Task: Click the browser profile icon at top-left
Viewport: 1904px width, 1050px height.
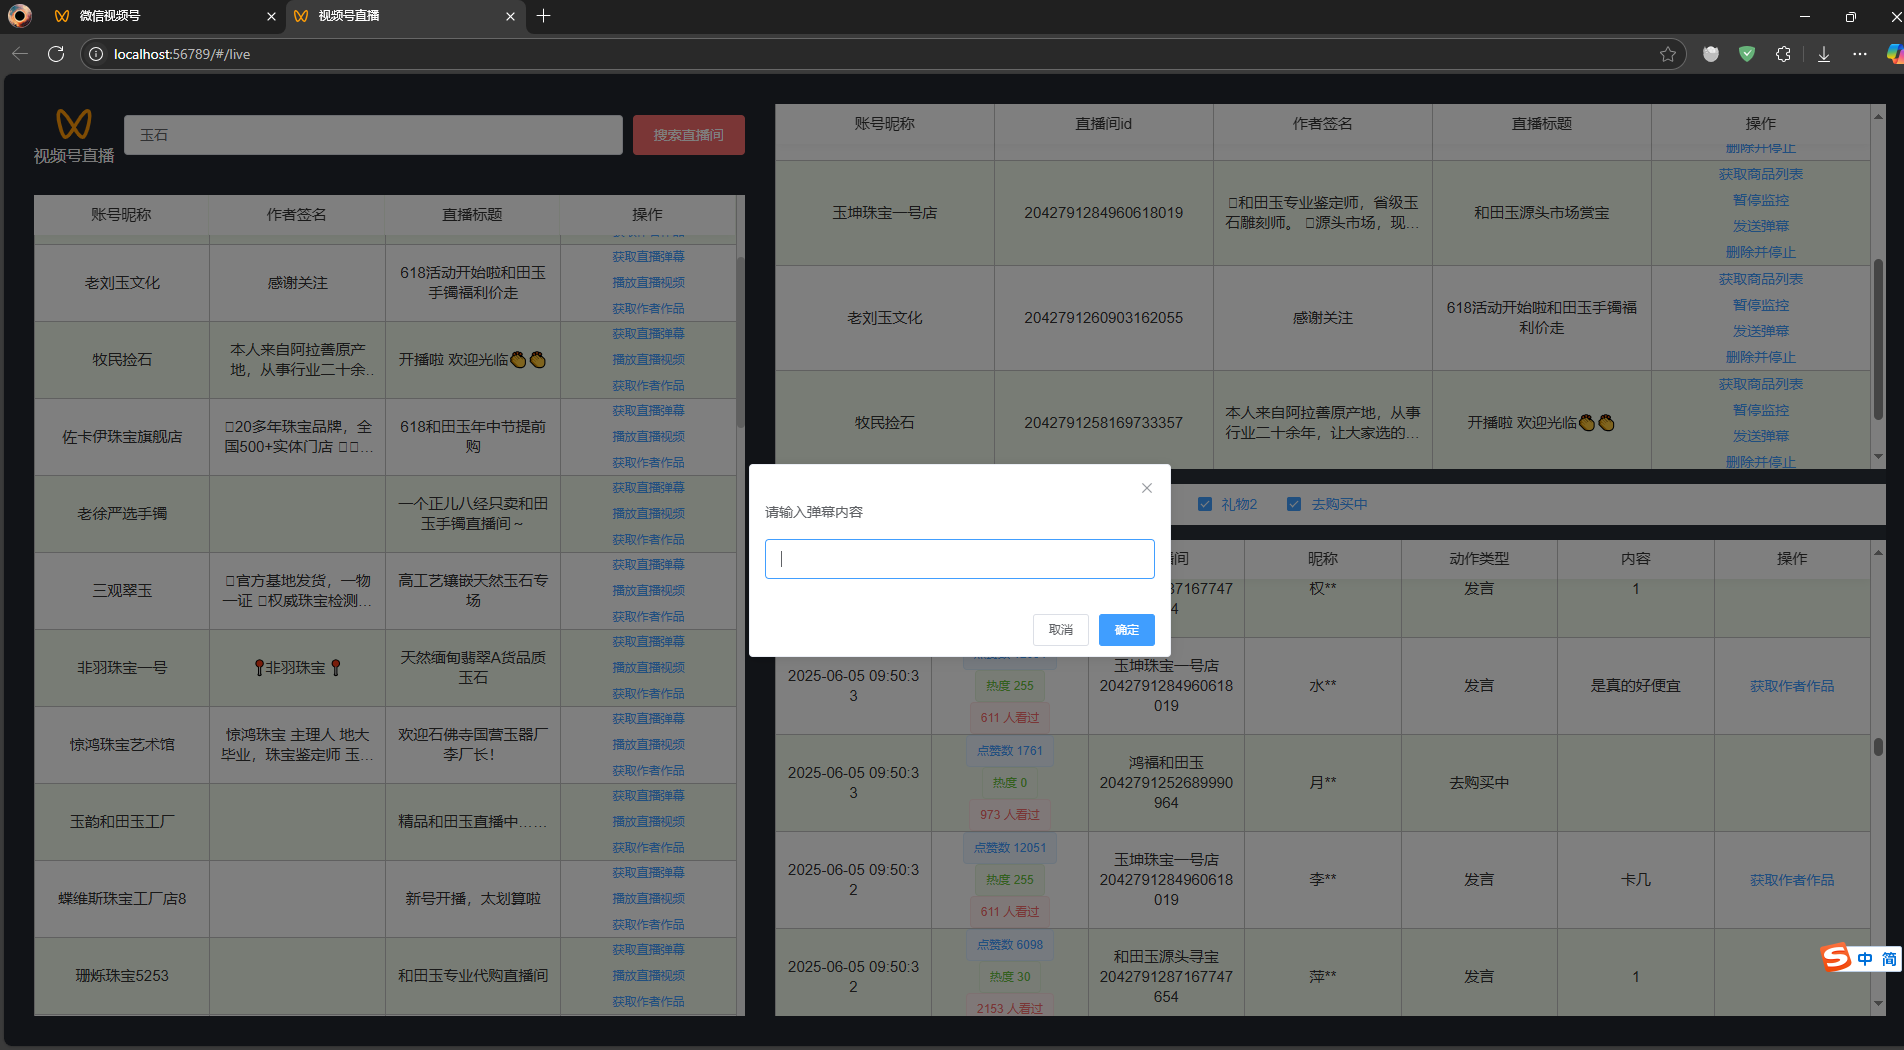Action: point(20,16)
